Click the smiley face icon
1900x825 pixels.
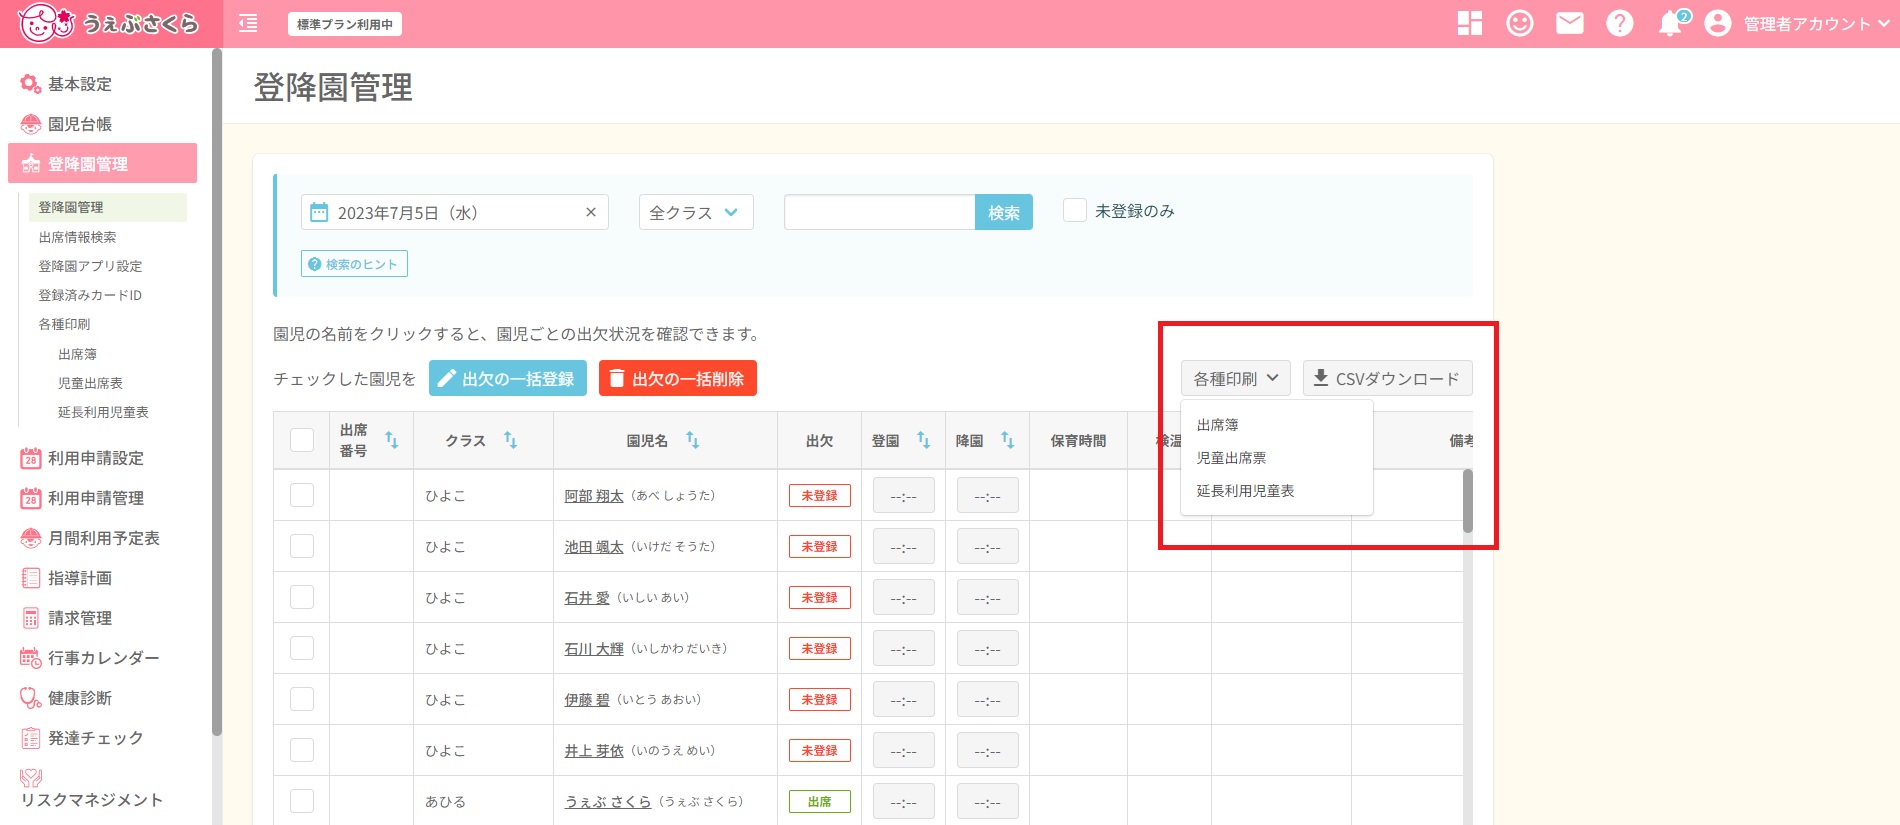[x=1520, y=23]
